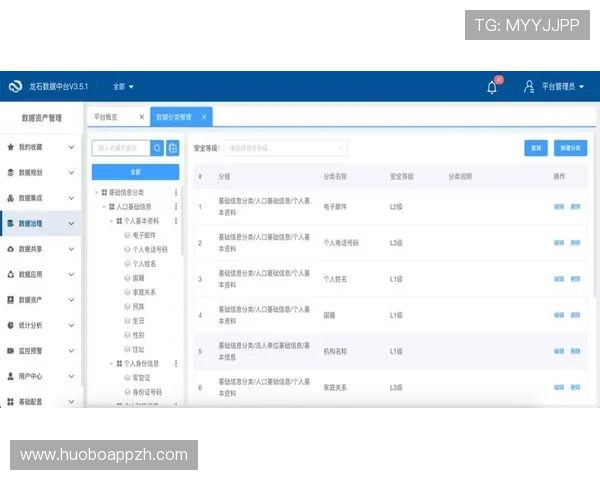Image resolution: width=600 pixels, height=480 pixels.
Task: Click the blue 全部 button above tree
Action: [135, 172]
